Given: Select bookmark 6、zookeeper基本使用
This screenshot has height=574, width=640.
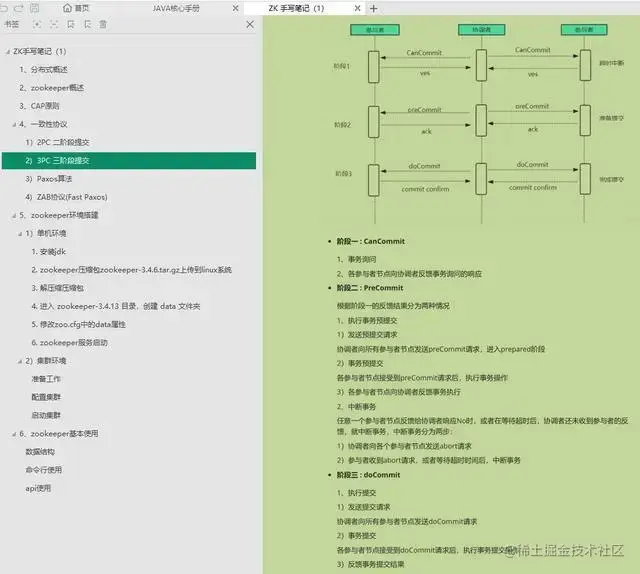Looking at the screenshot, I should [x=59, y=434].
